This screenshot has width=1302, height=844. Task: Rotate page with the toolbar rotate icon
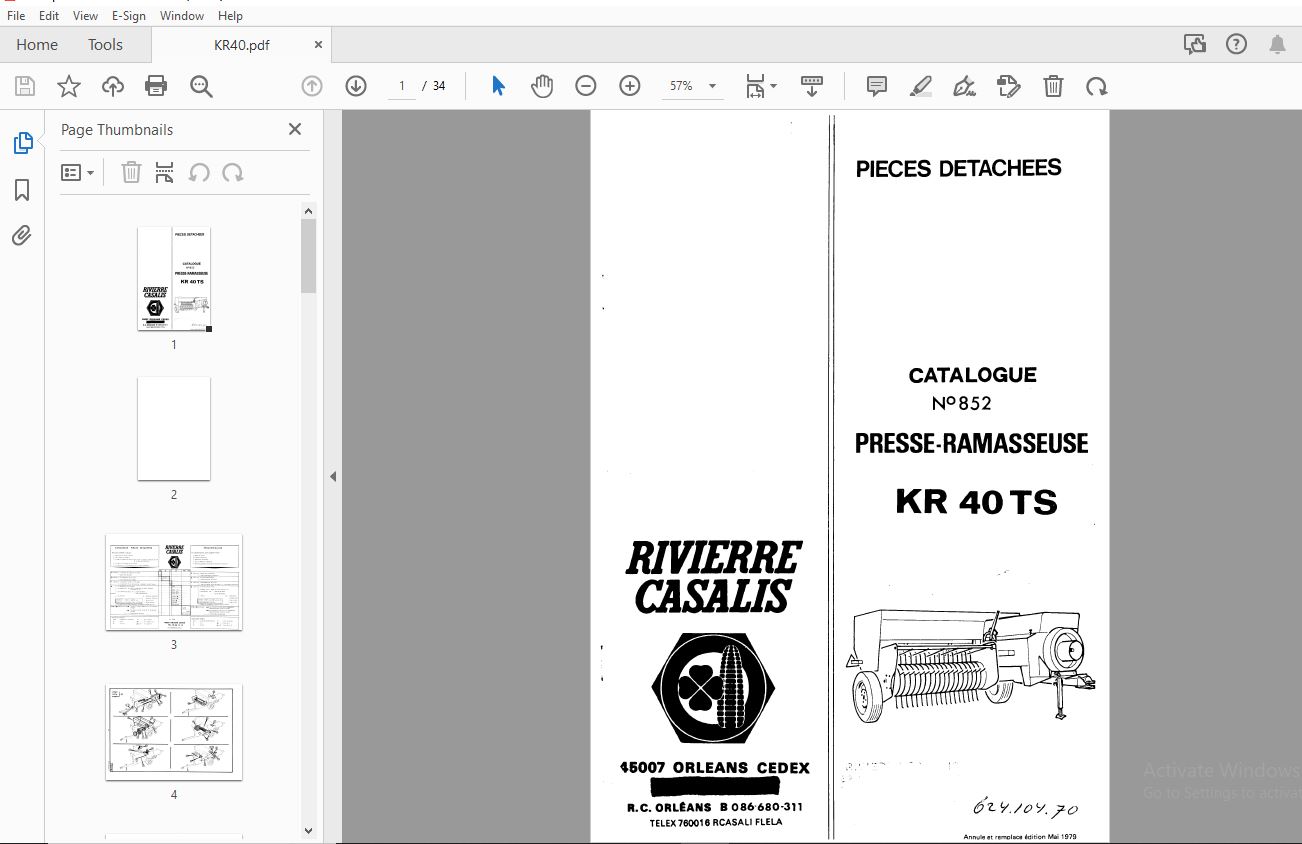pos(1097,86)
